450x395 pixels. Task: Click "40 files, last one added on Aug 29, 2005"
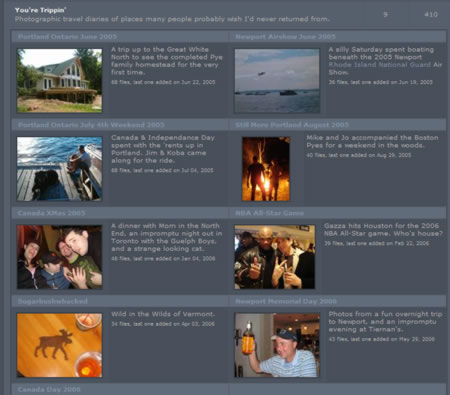(x=359, y=155)
